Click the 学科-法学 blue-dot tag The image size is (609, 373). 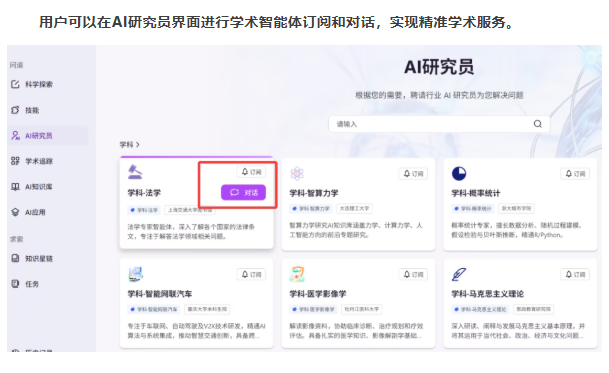(144, 210)
